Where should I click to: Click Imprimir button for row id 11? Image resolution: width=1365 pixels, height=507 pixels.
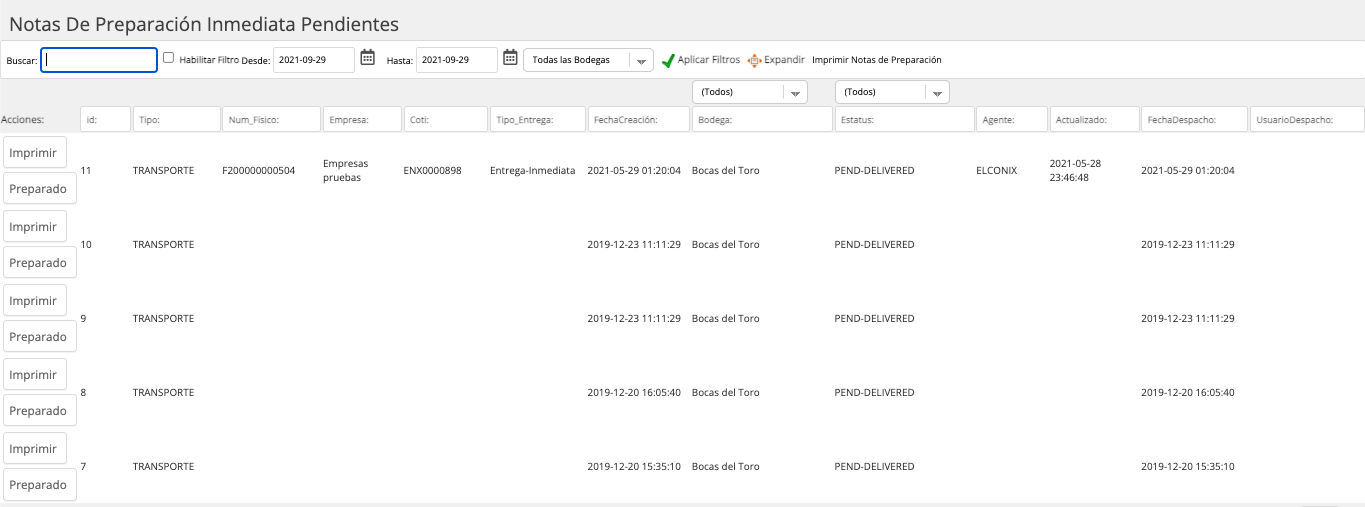[x=34, y=152]
